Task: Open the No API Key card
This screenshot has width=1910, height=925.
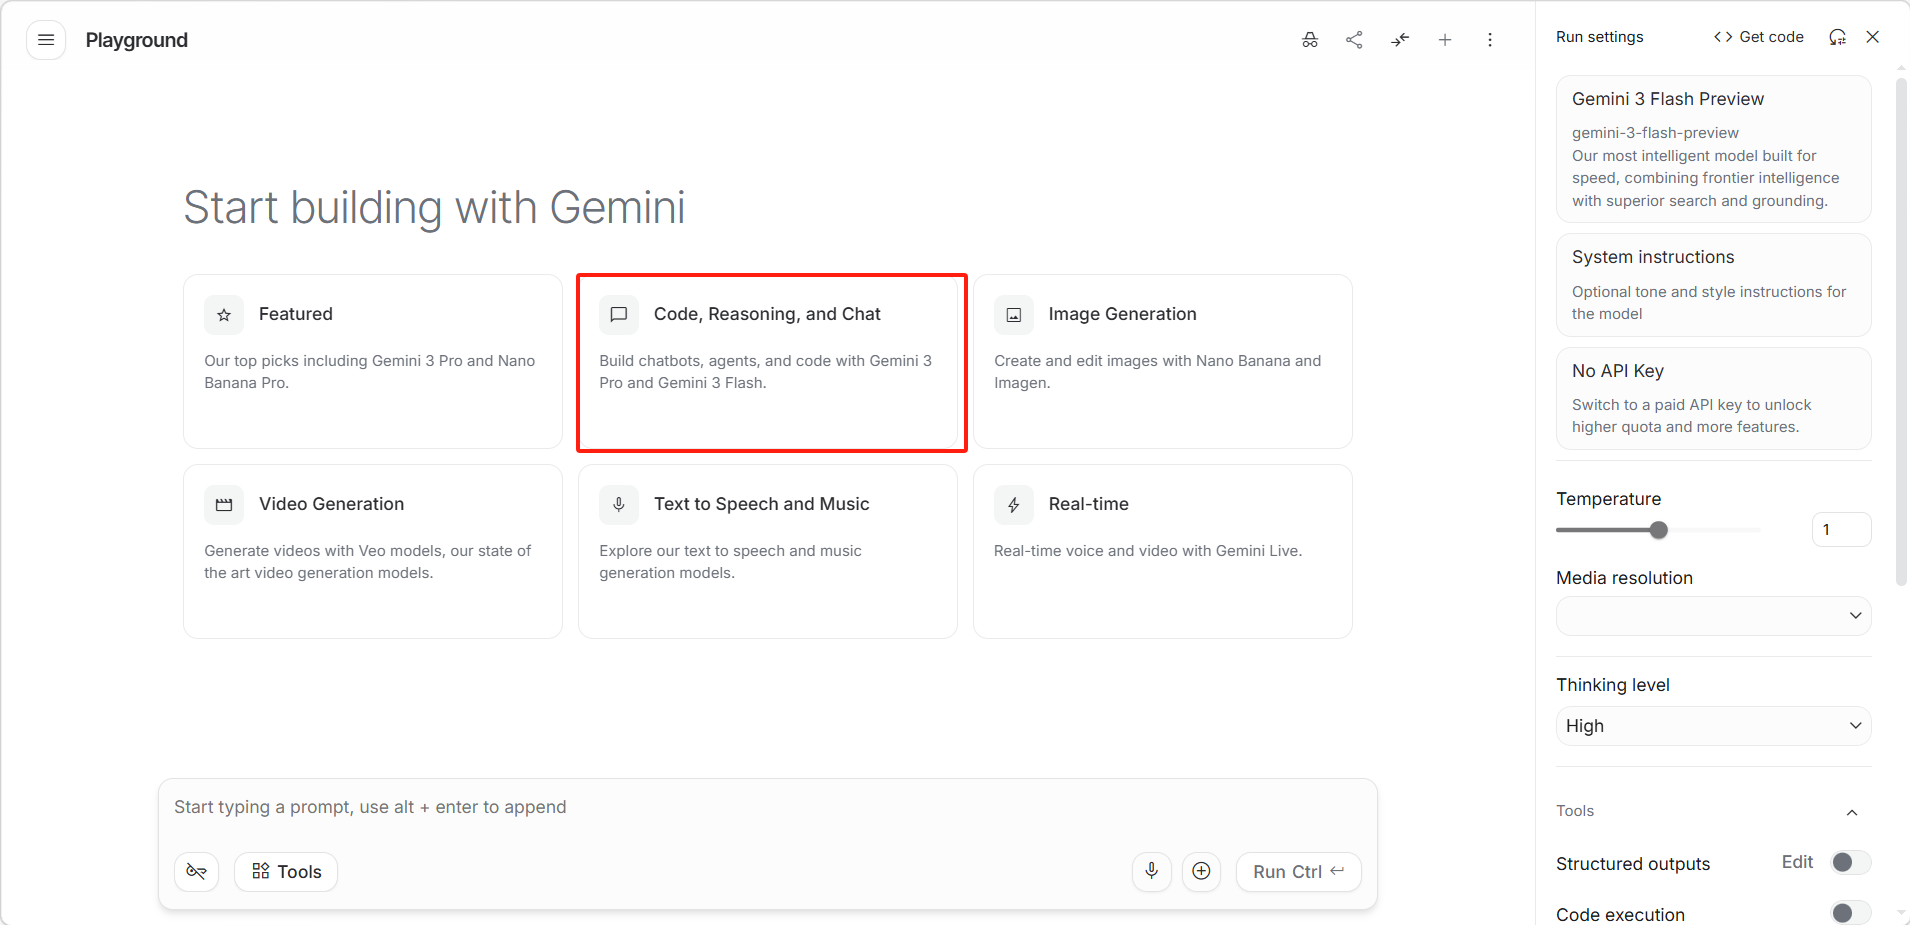Action: click(1714, 398)
